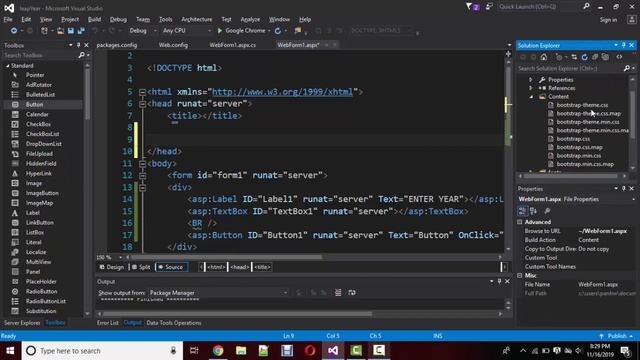Viewport: 640px width, 360px height.
Task: Open the File menu
Action: point(8,19)
